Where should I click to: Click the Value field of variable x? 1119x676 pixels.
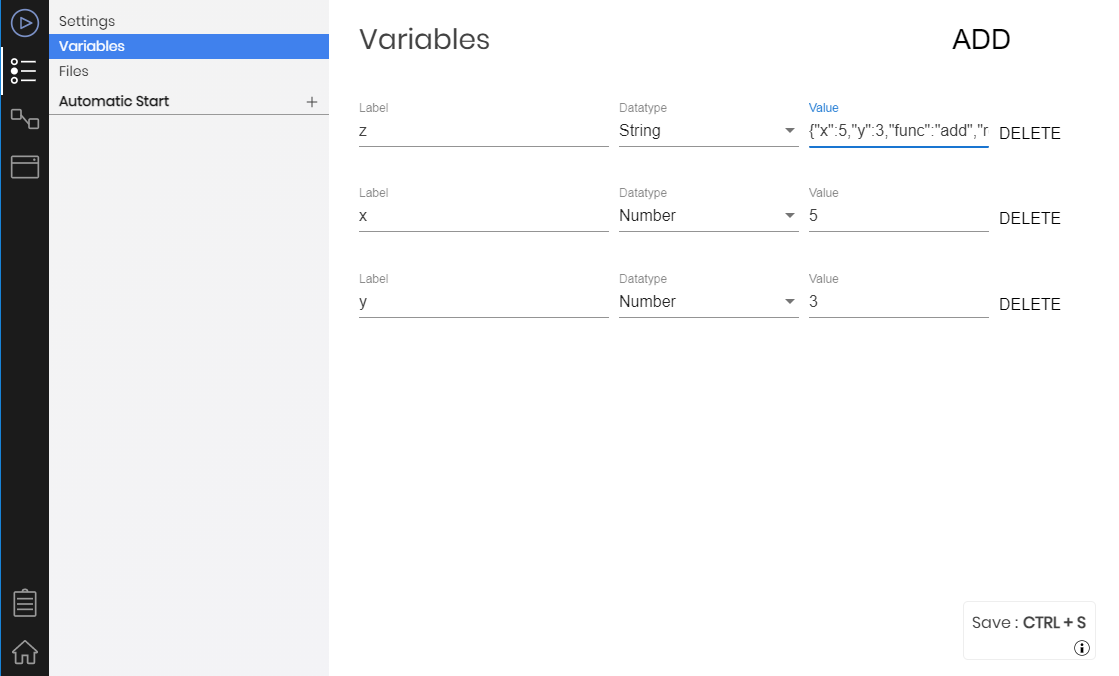pyautogui.click(x=898, y=216)
